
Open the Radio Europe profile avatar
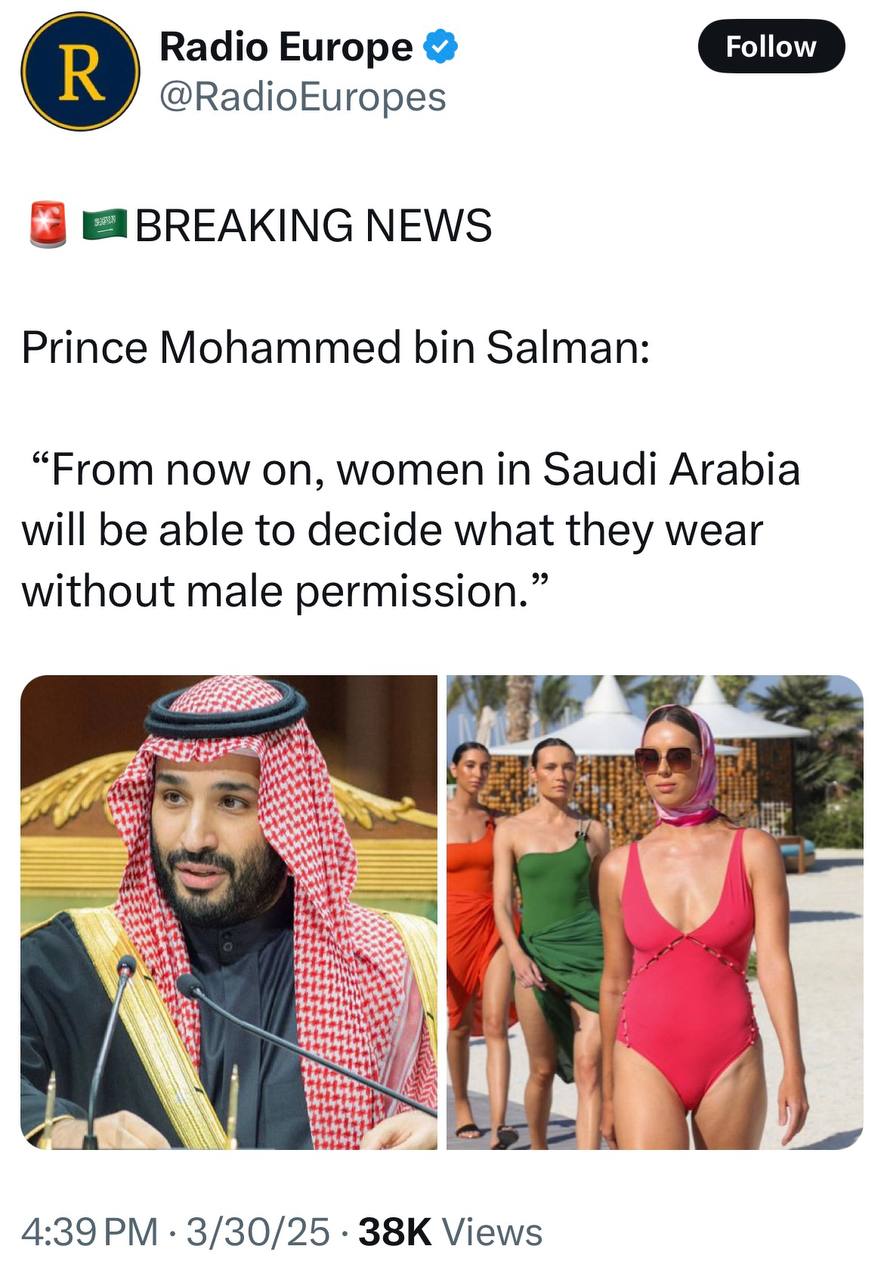tap(80, 71)
